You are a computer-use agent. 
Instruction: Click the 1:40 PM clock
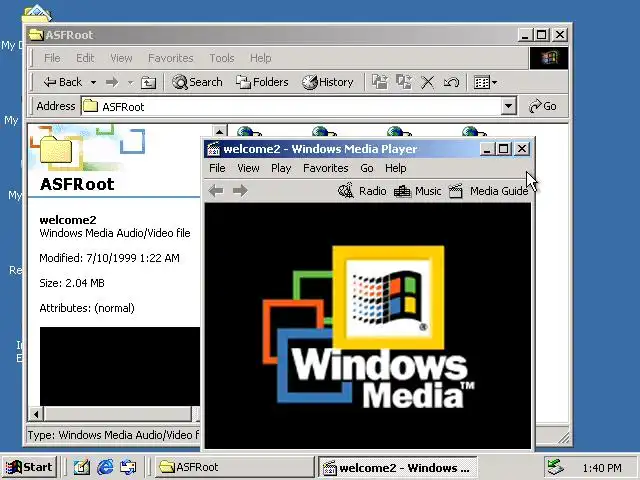click(x=602, y=468)
